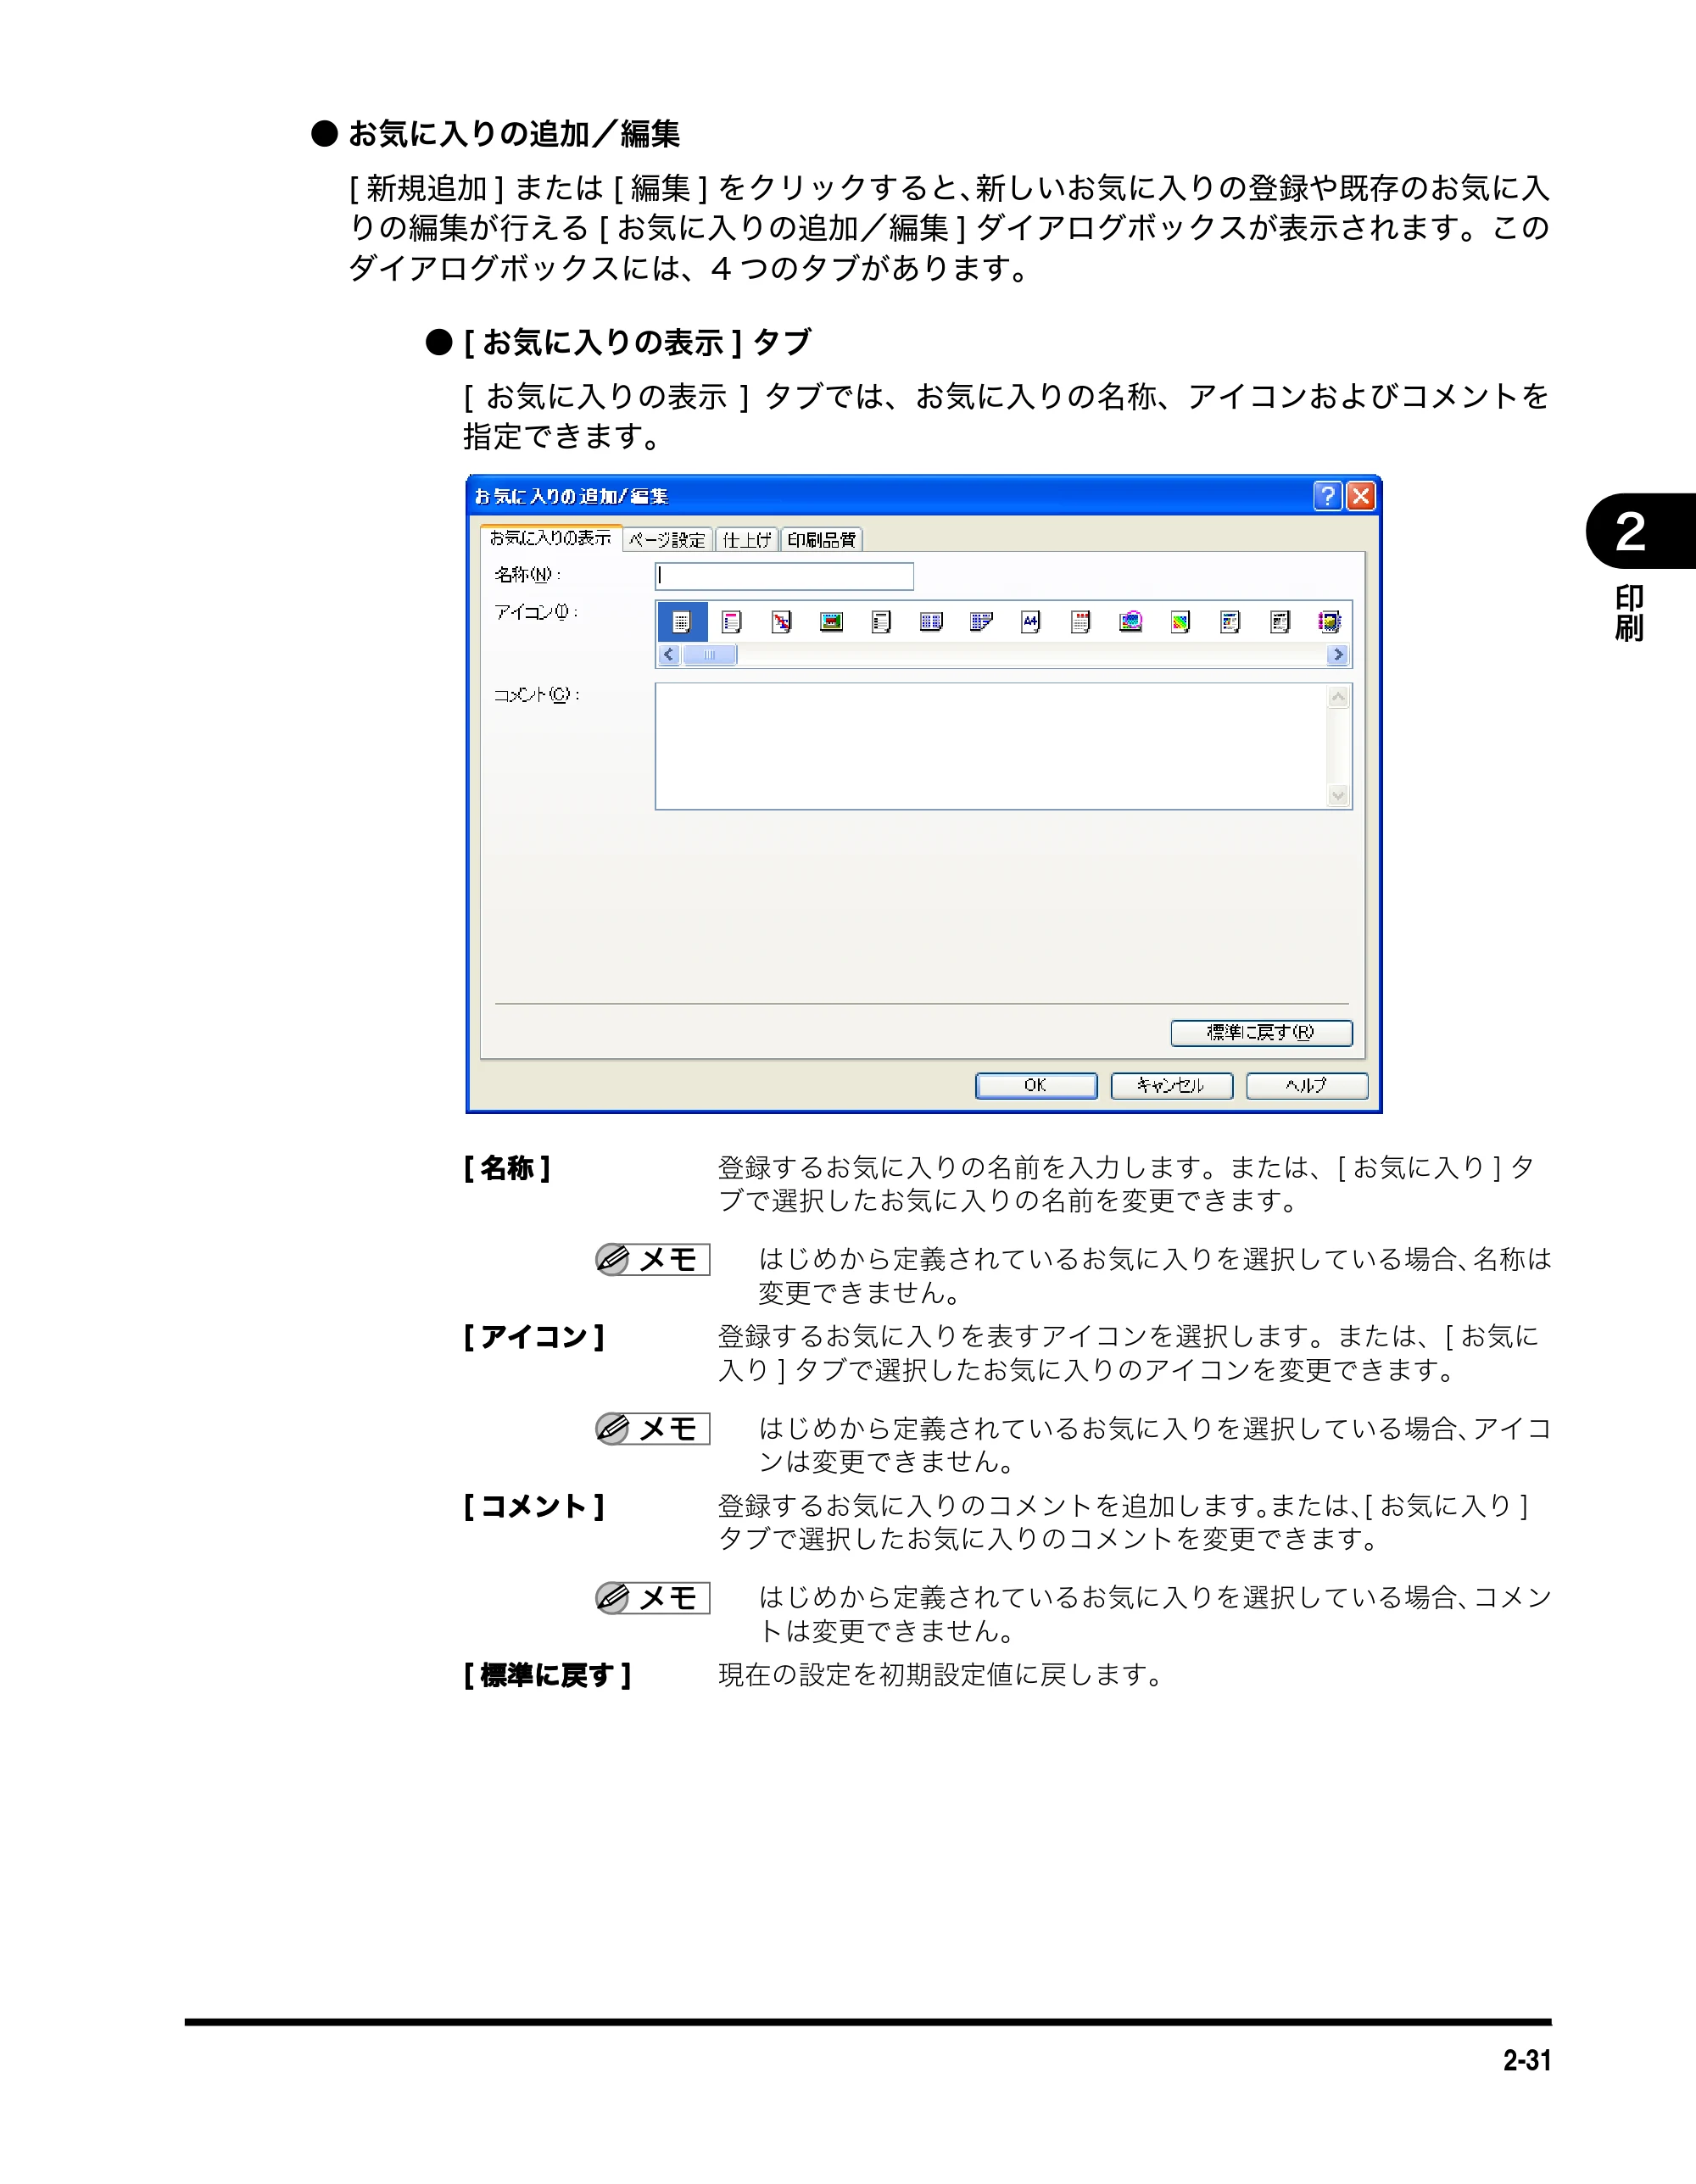Select the photo with magenta circle icon
Image resolution: width=1696 pixels, height=2184 pixels.
(1131, 622)
